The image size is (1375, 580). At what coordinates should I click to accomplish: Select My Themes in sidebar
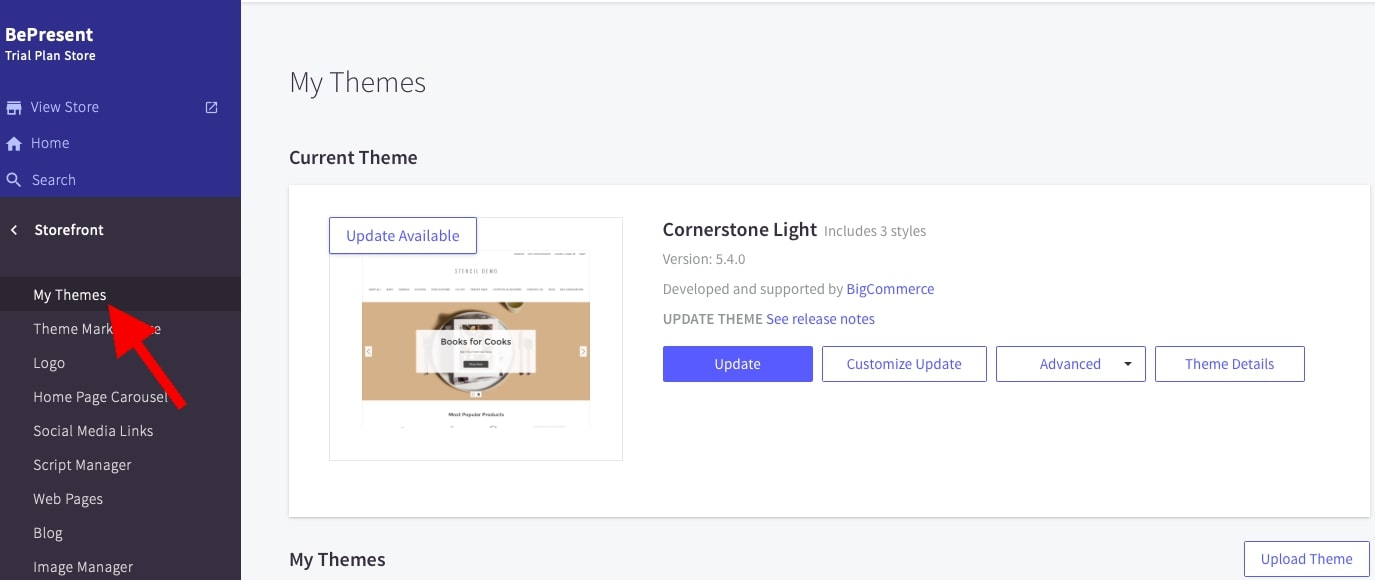69,295
